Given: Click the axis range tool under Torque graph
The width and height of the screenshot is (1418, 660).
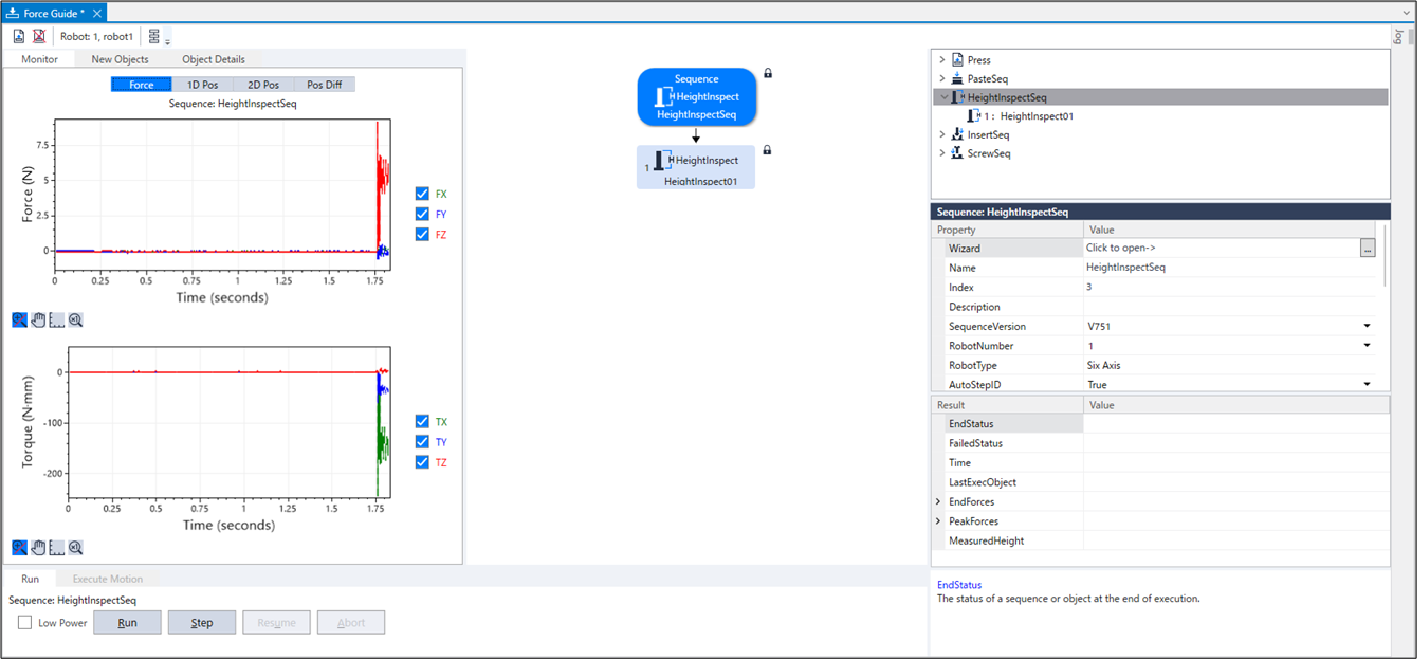Looking at the screenshot, I should click(x=57, y=547).
